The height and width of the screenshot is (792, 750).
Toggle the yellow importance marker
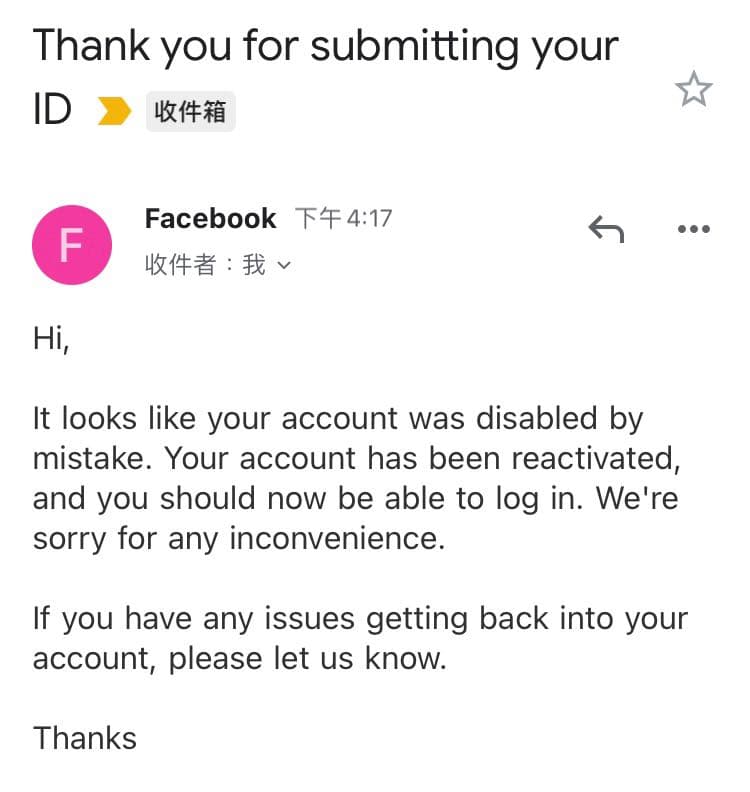pyautogui.click(x=114, y=112)
